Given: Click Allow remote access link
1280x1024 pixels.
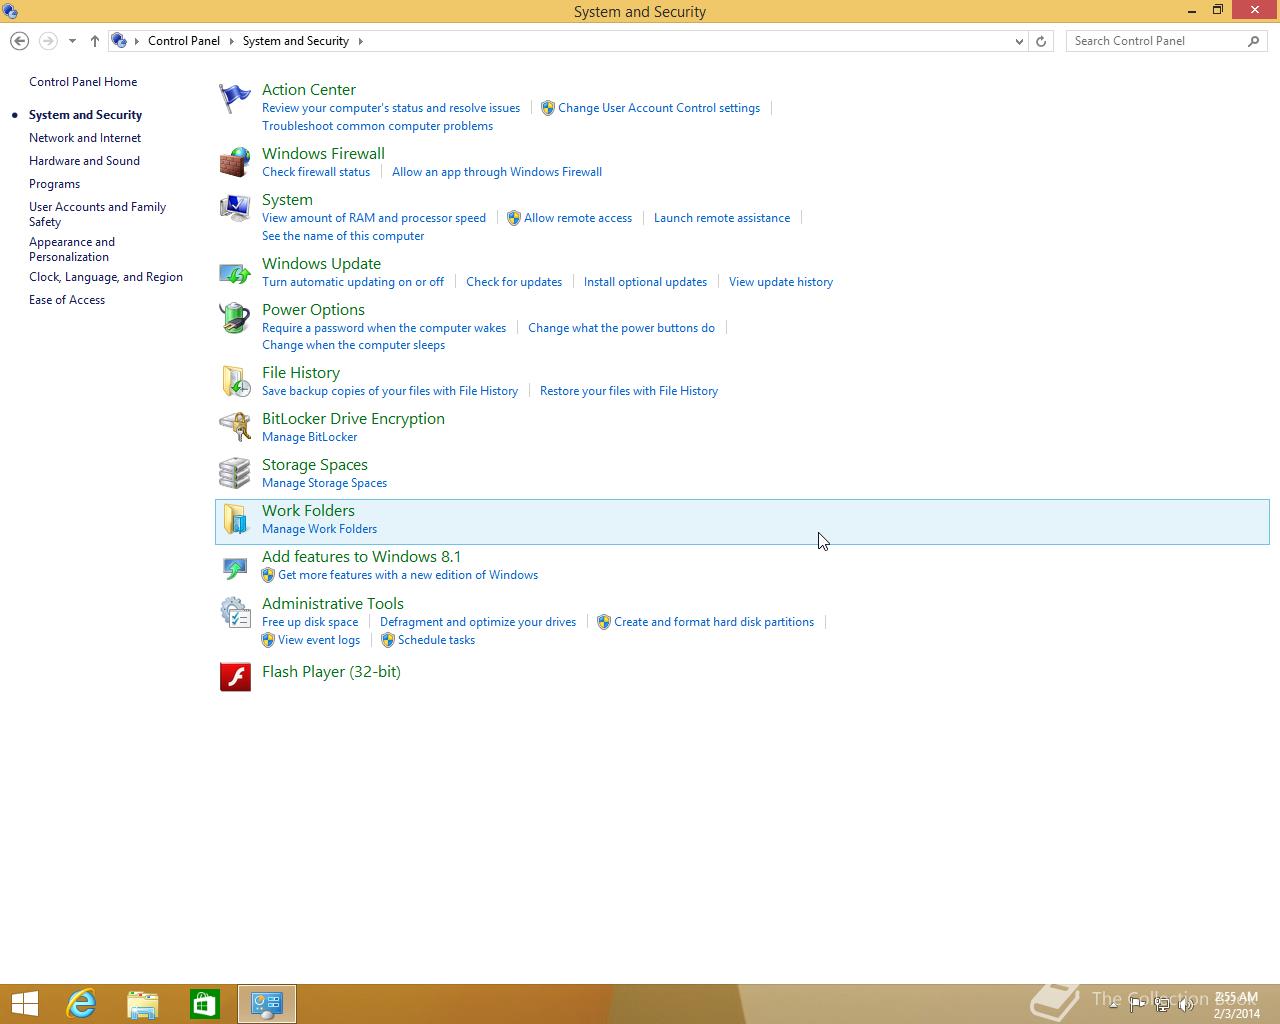Looking at the screenshot, I should (x=578, y=218).
